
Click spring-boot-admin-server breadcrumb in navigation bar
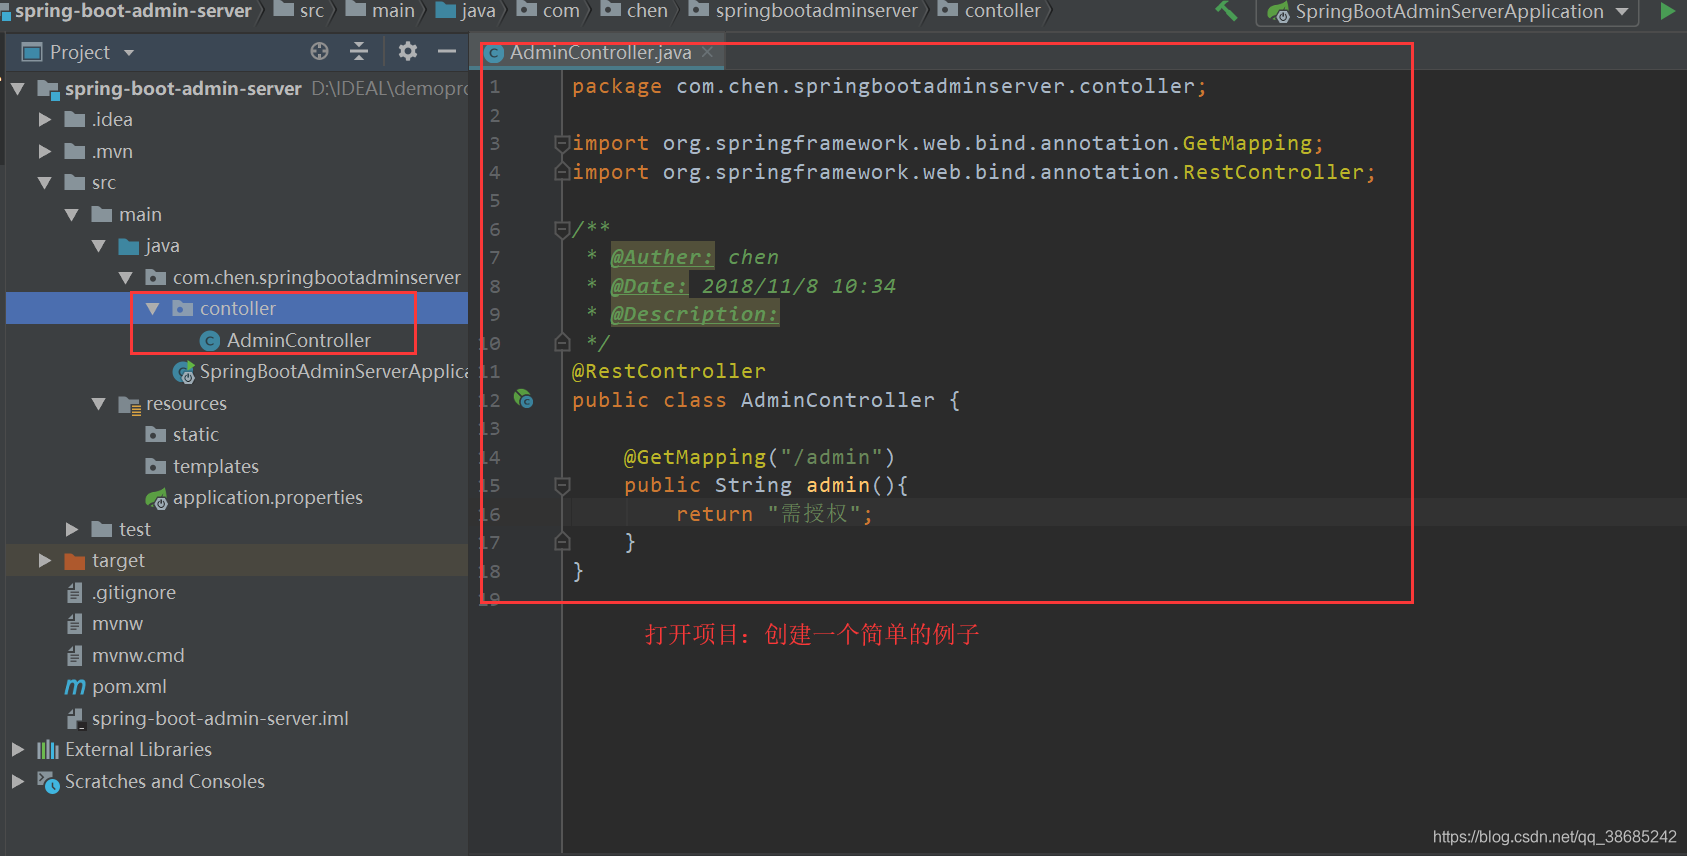pos(132,11)
